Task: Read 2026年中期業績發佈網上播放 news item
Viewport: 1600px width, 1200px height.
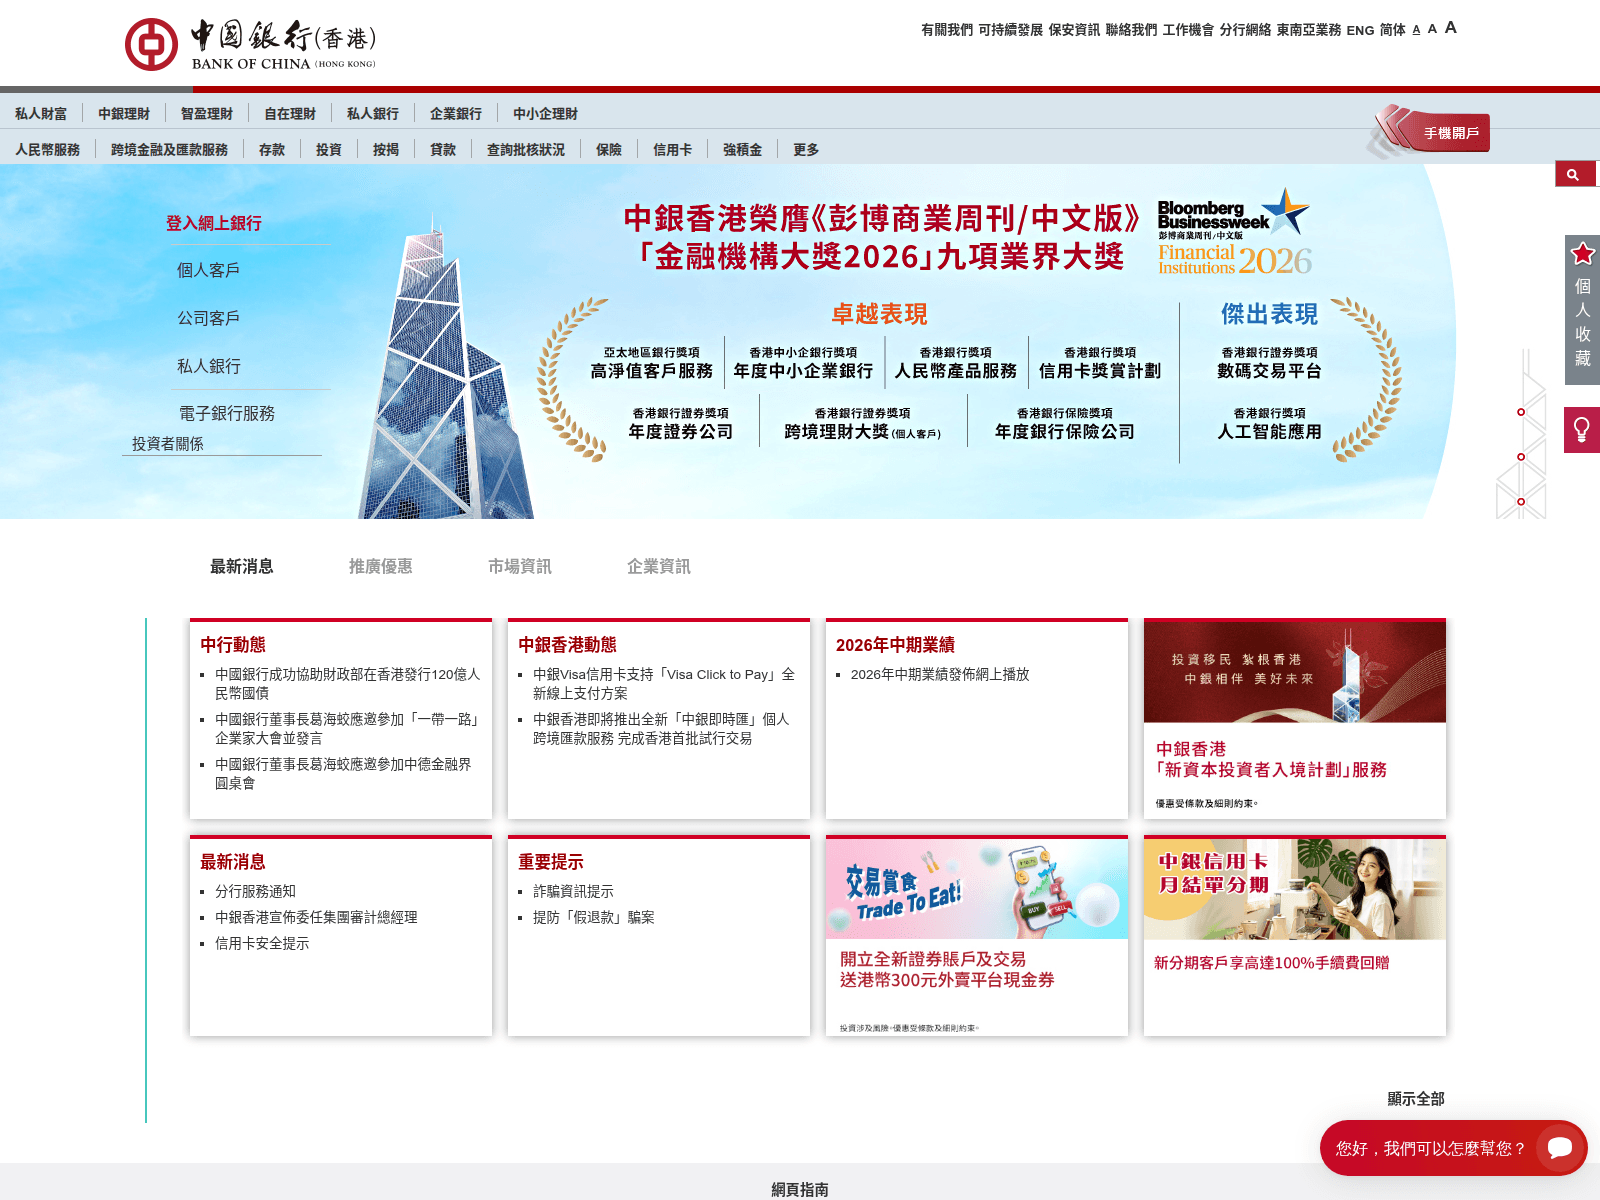Action: 940,675
